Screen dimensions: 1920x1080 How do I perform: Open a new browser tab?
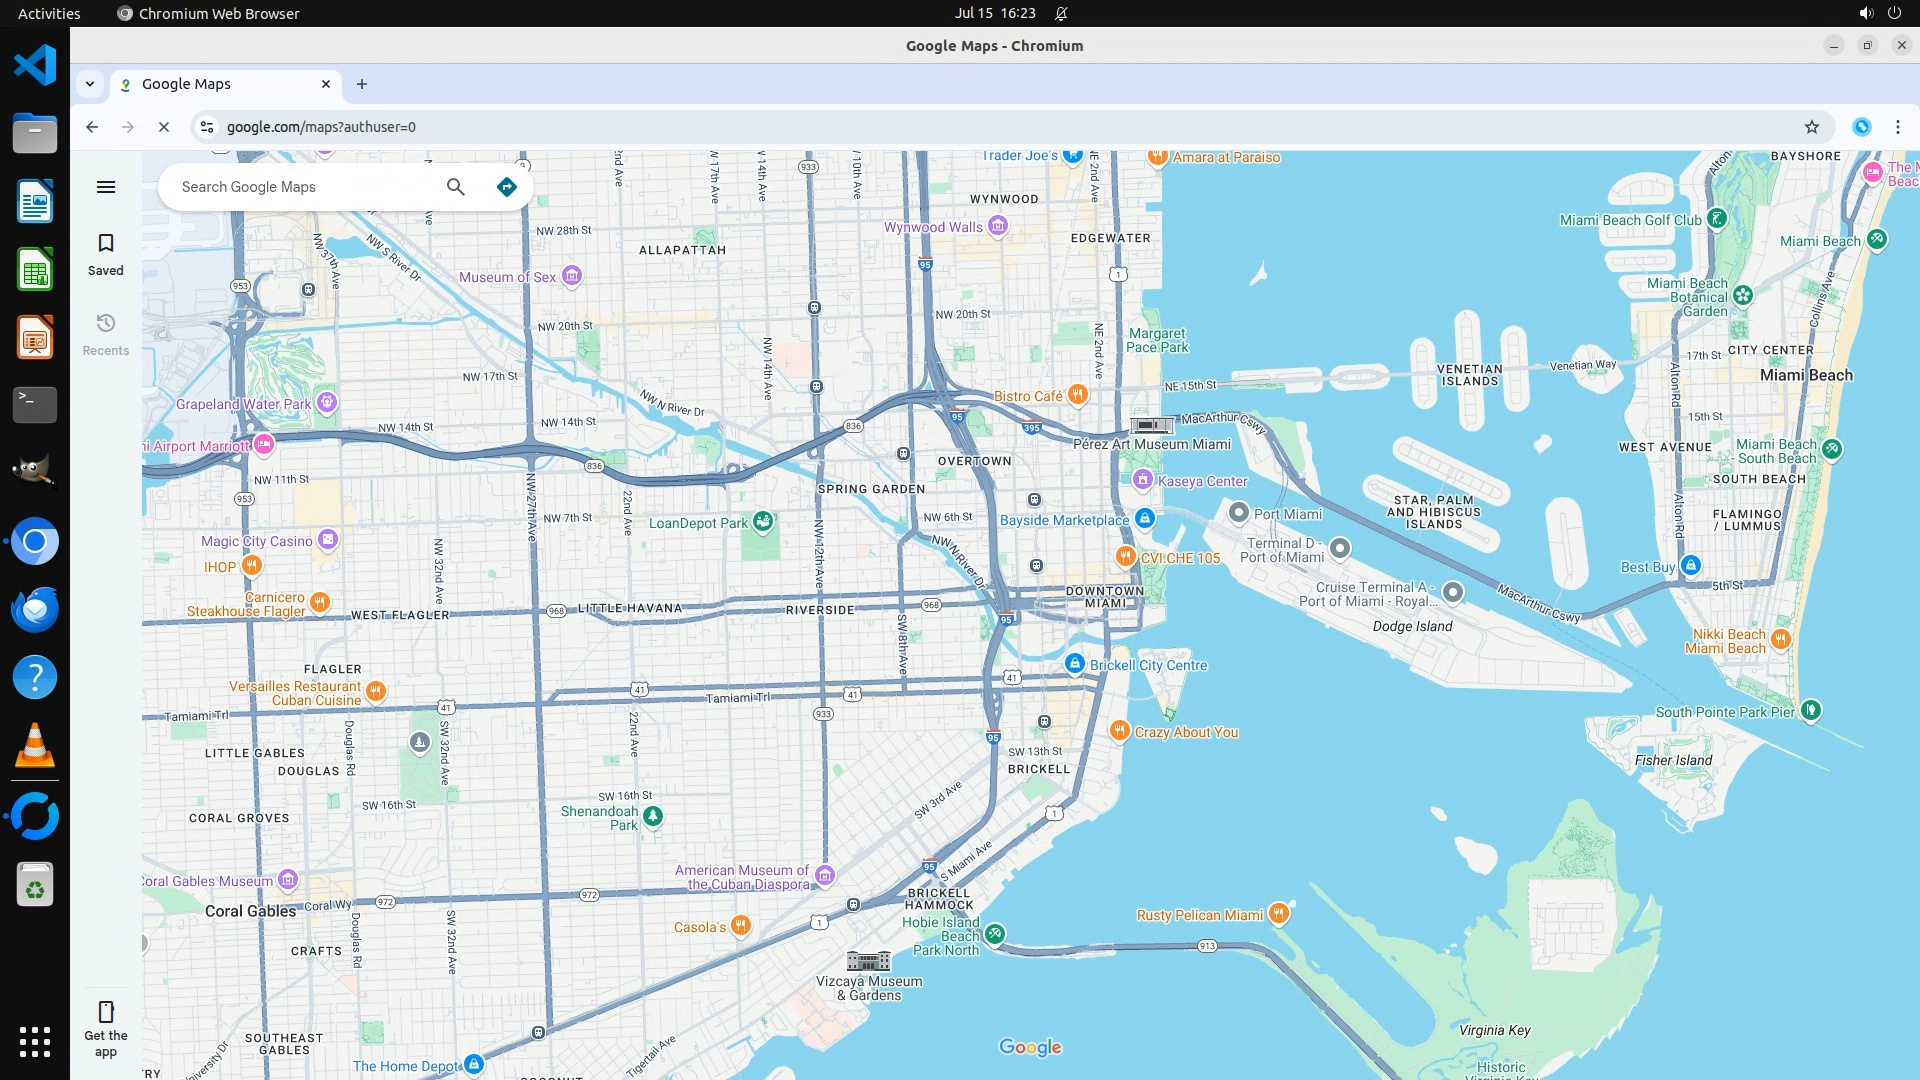362,84
